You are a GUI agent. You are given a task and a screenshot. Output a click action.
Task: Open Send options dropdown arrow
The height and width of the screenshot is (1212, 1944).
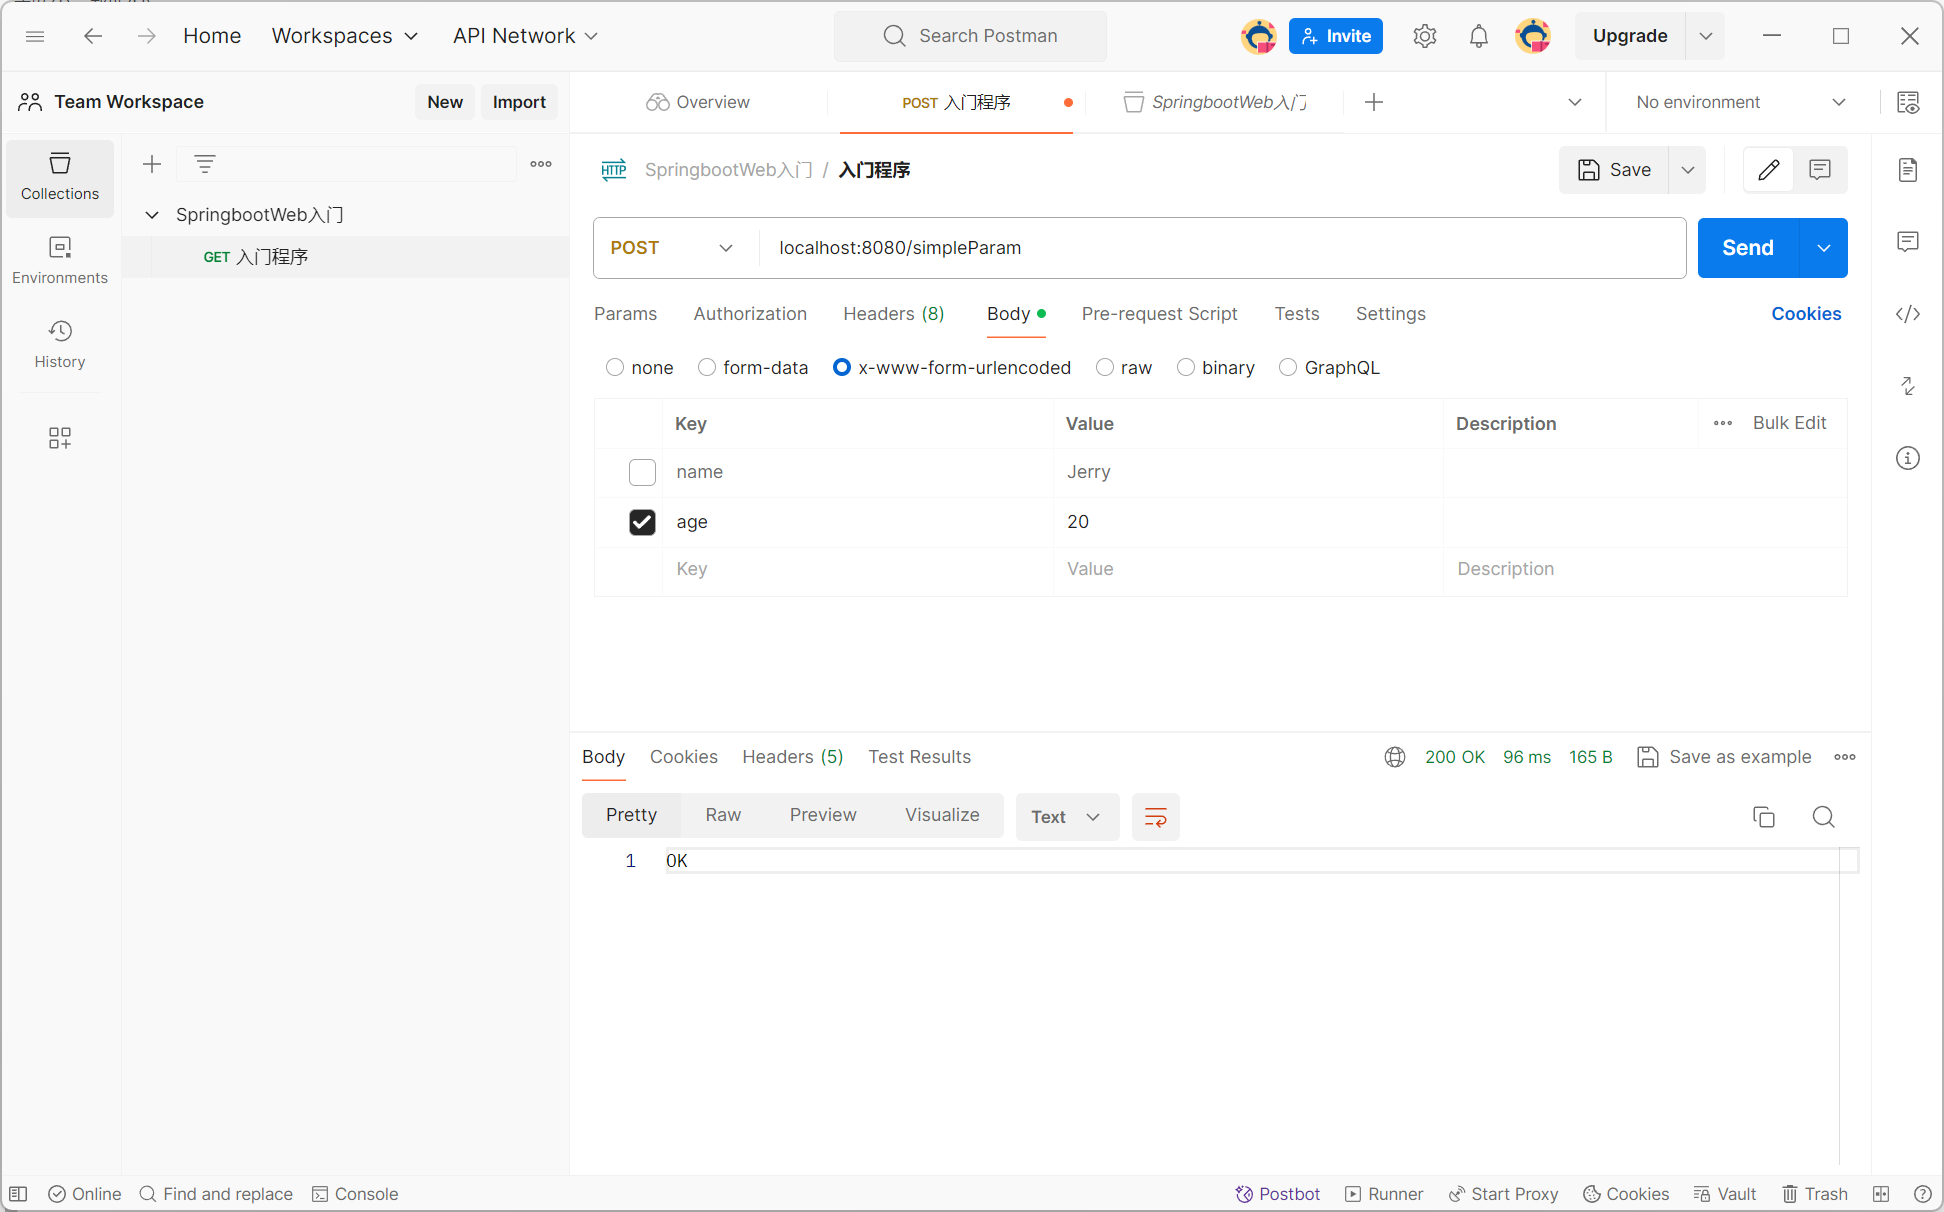1824,248
